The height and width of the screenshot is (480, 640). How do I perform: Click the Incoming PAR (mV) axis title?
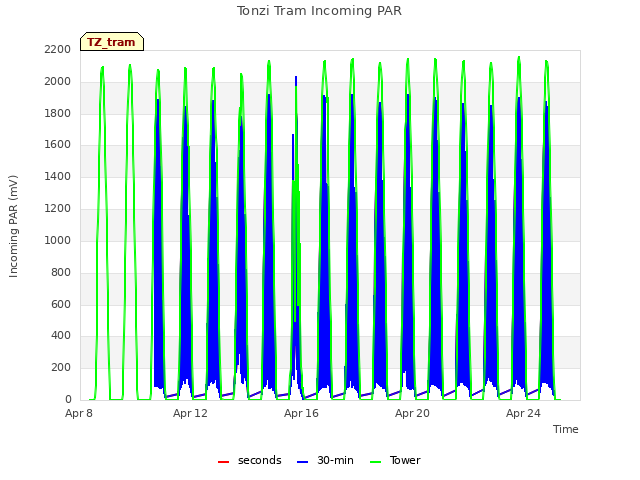13,227
